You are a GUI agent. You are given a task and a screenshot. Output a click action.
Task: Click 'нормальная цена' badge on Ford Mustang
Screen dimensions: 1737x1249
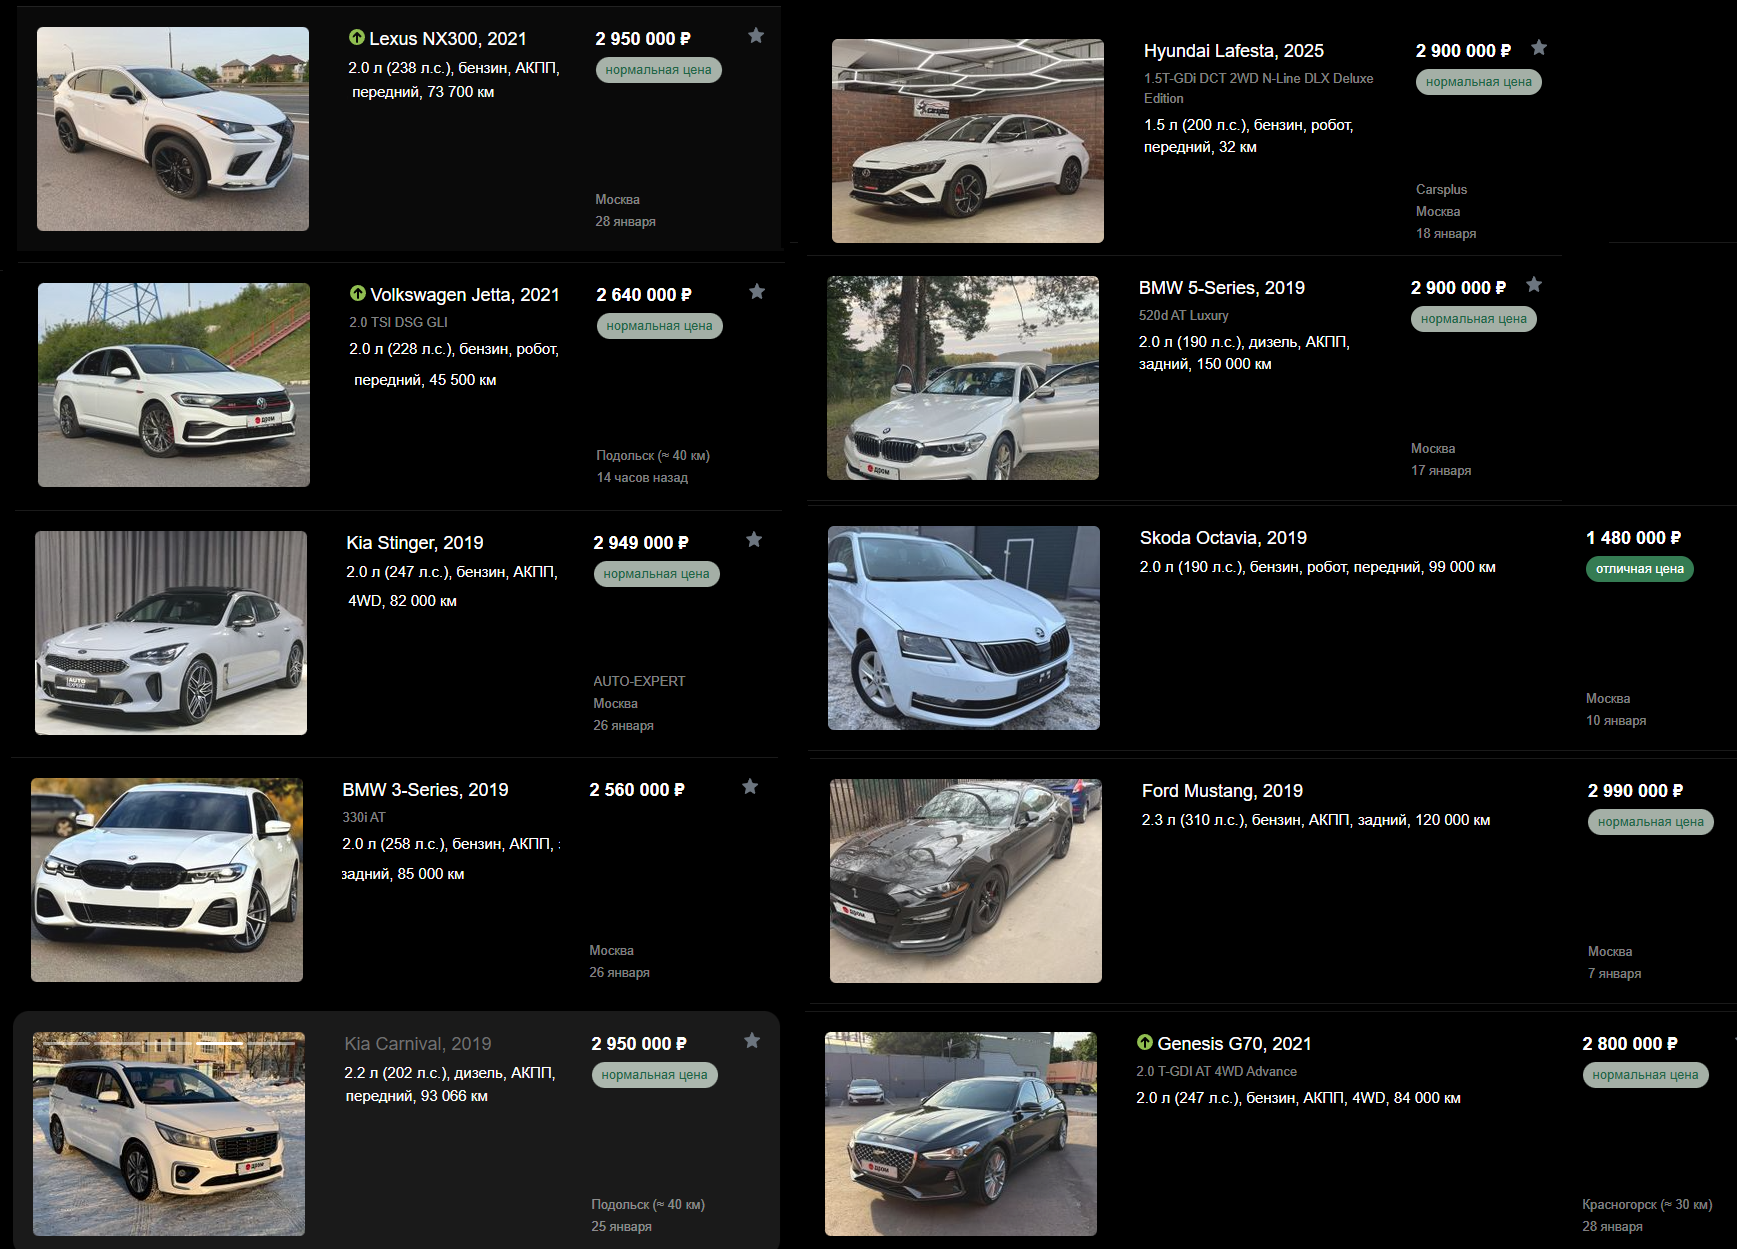click(x=1651, y=822)
